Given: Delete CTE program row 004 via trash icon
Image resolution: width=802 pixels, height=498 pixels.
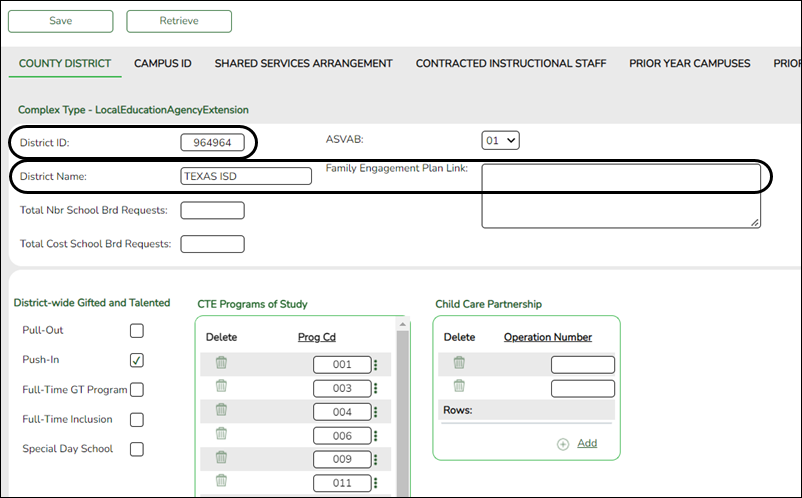Looking at the screenshot, I should tap(221, 410).
